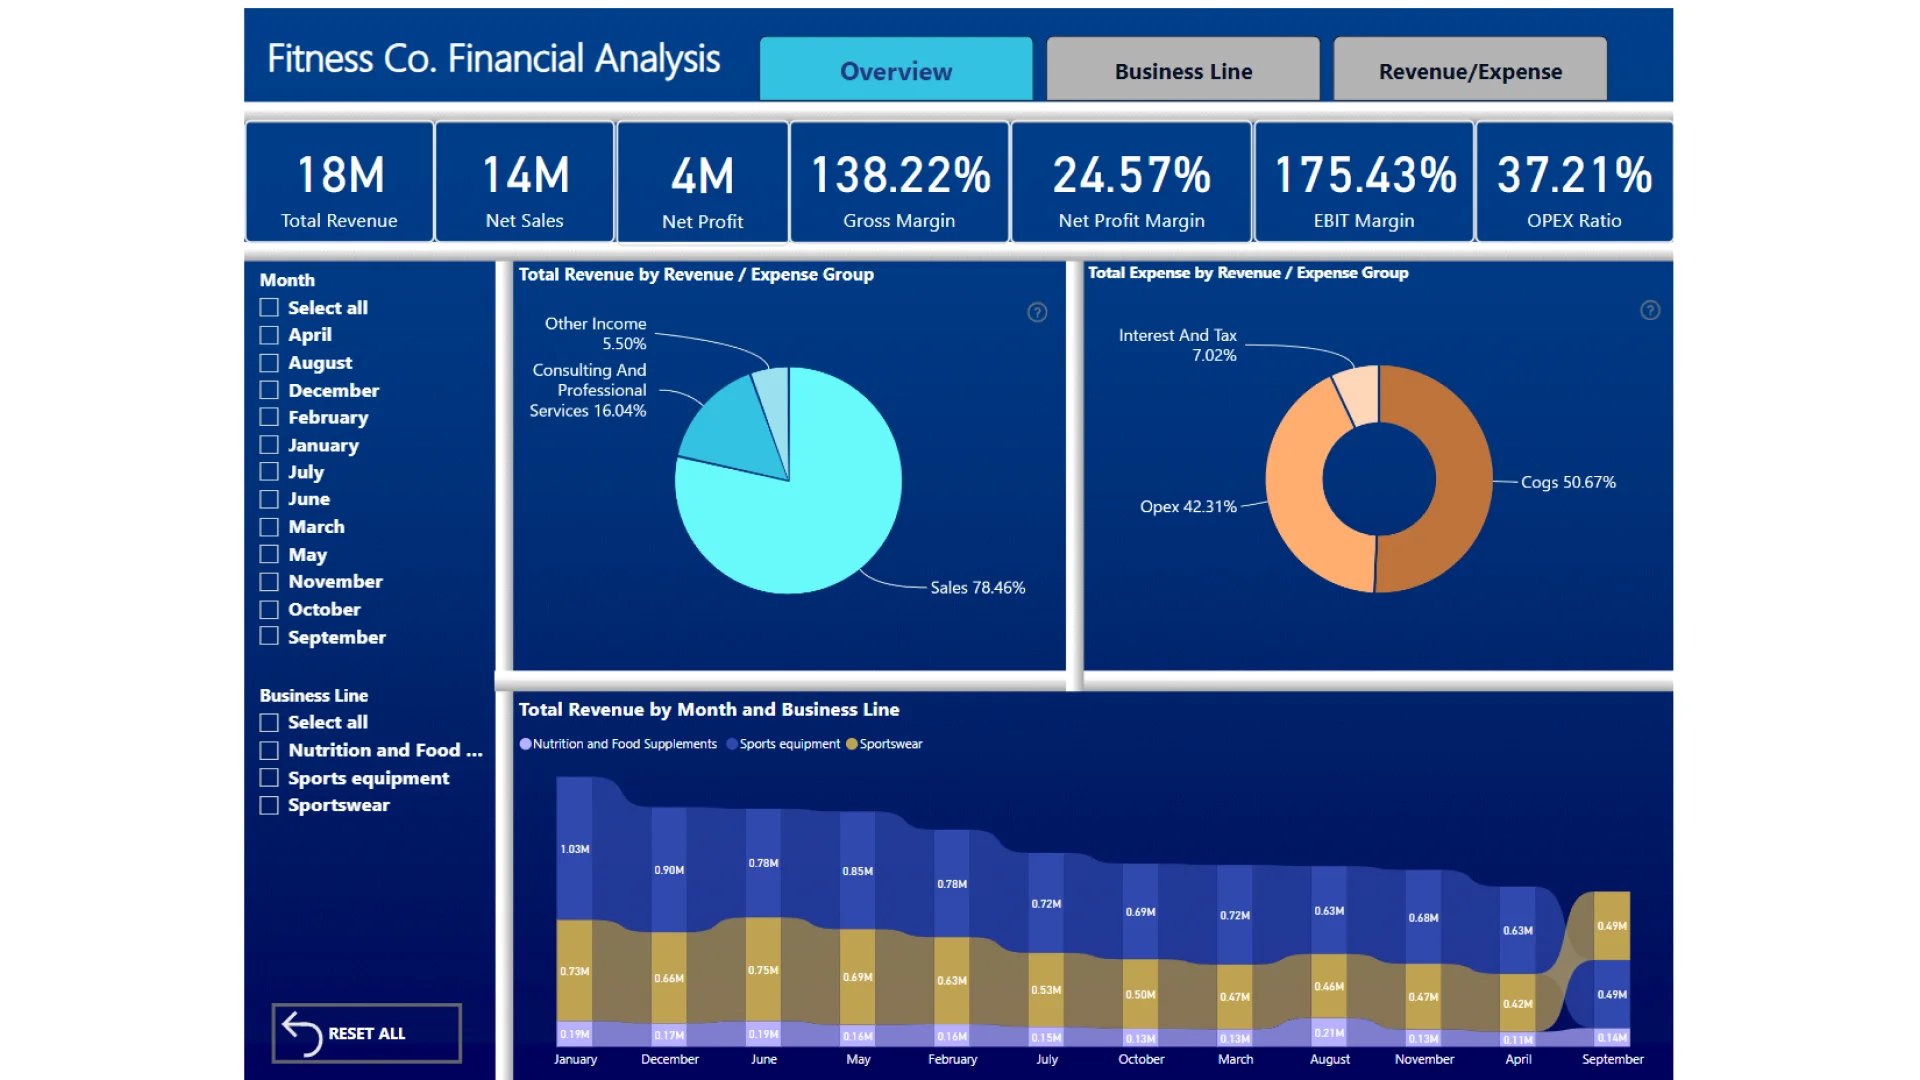Click the 14M Net Sales card
The height and width of the screenshot is (1080, 1920).
click(x=525, y=182)
